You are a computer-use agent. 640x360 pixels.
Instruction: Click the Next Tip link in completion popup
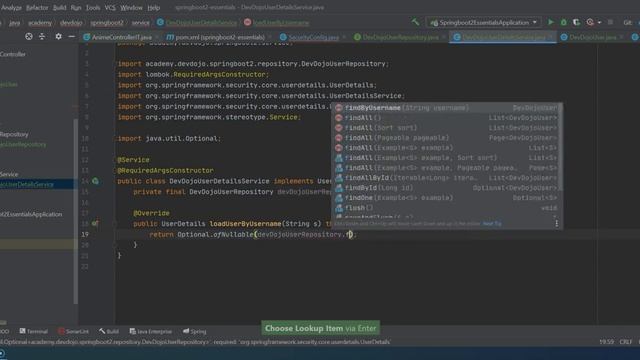pyautogui.click(x=492, y=224)
